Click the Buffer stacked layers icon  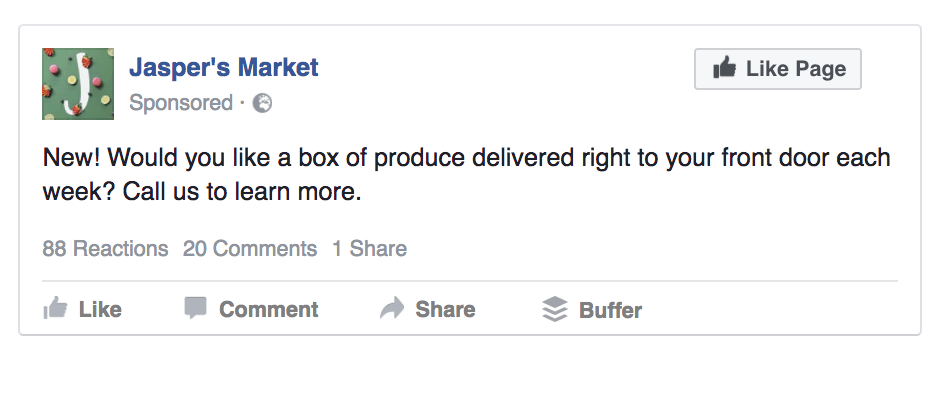(x=554, y=309)
